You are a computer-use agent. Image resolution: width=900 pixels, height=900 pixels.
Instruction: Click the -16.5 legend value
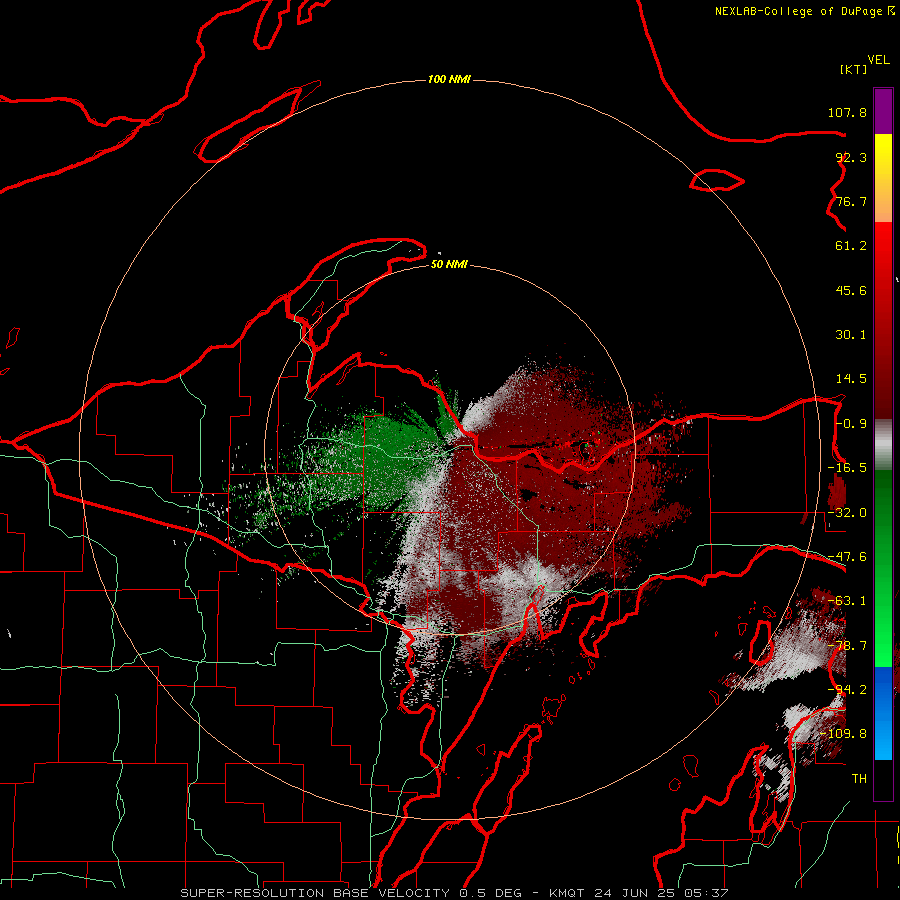847,468
